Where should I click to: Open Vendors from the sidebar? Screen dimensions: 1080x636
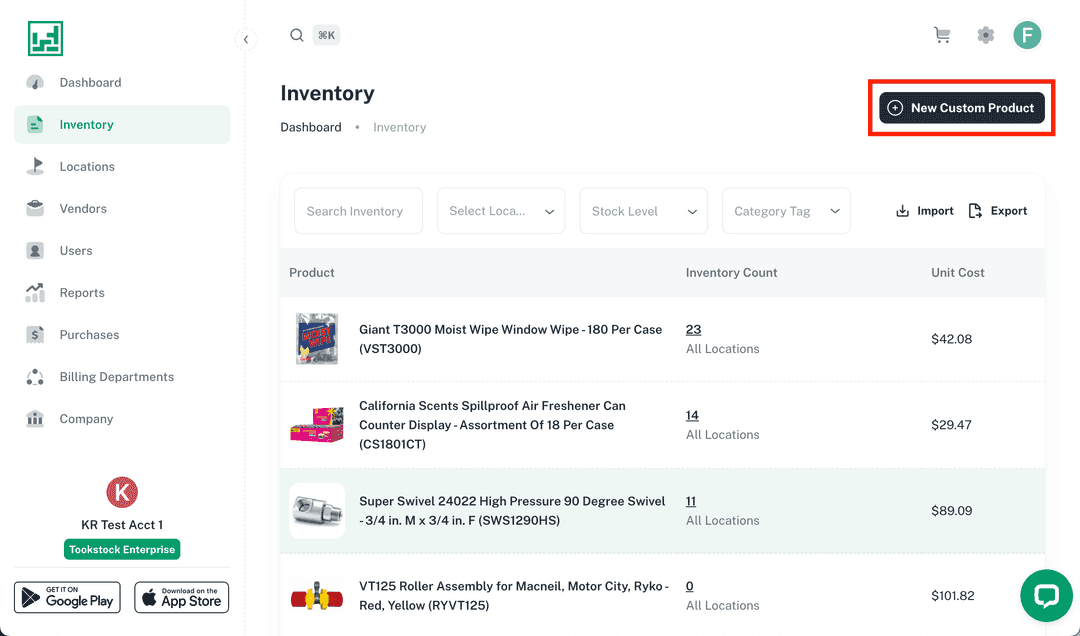(x=83, y=209)
